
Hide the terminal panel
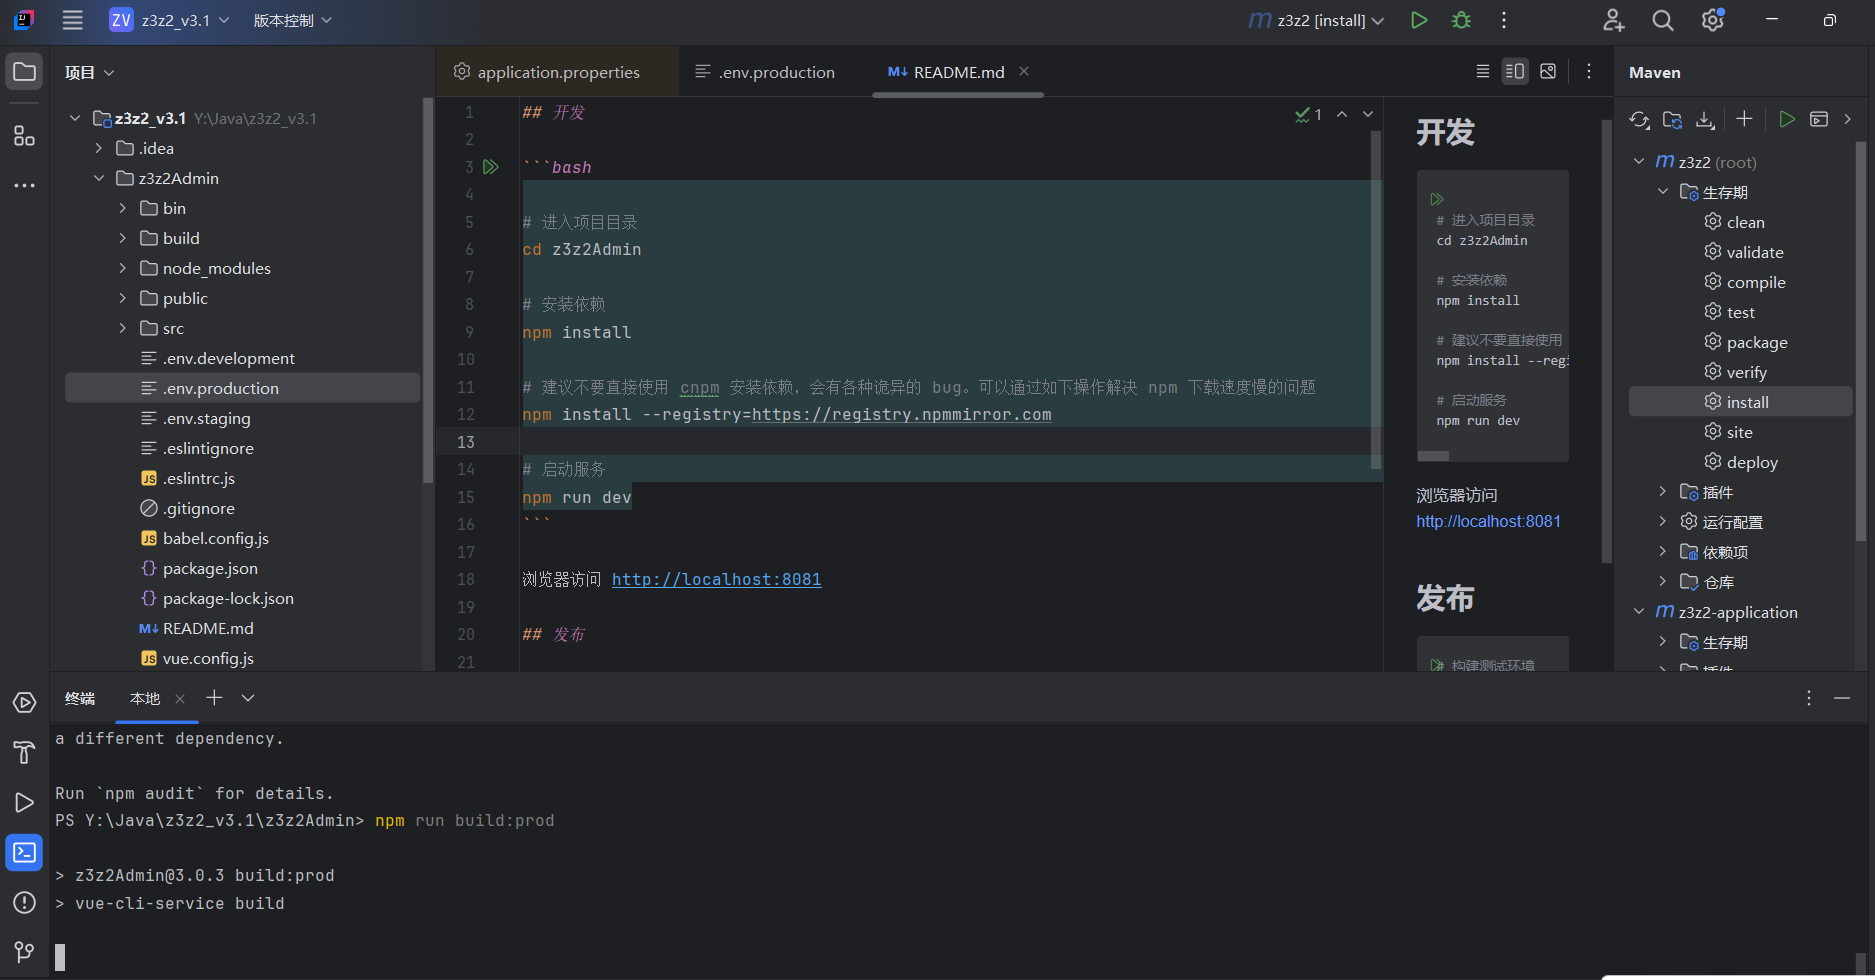click(x=1842, y=698)
